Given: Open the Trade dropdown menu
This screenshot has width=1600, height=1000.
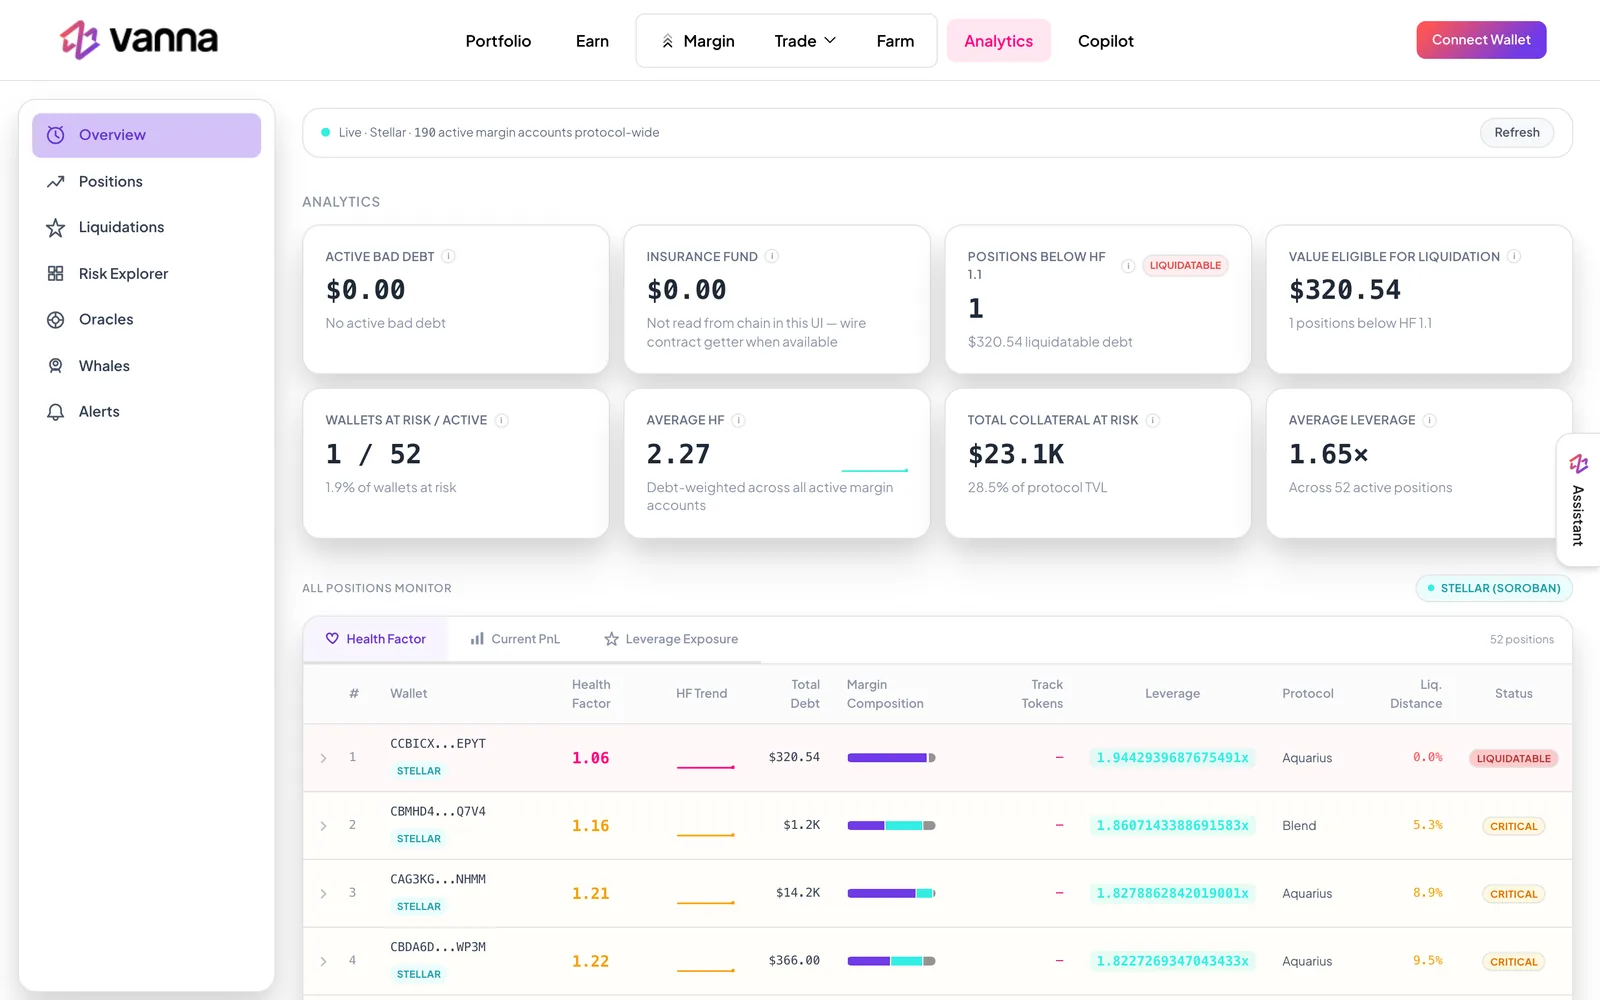Looking at the screenshot, I should (x=805, y=41).
